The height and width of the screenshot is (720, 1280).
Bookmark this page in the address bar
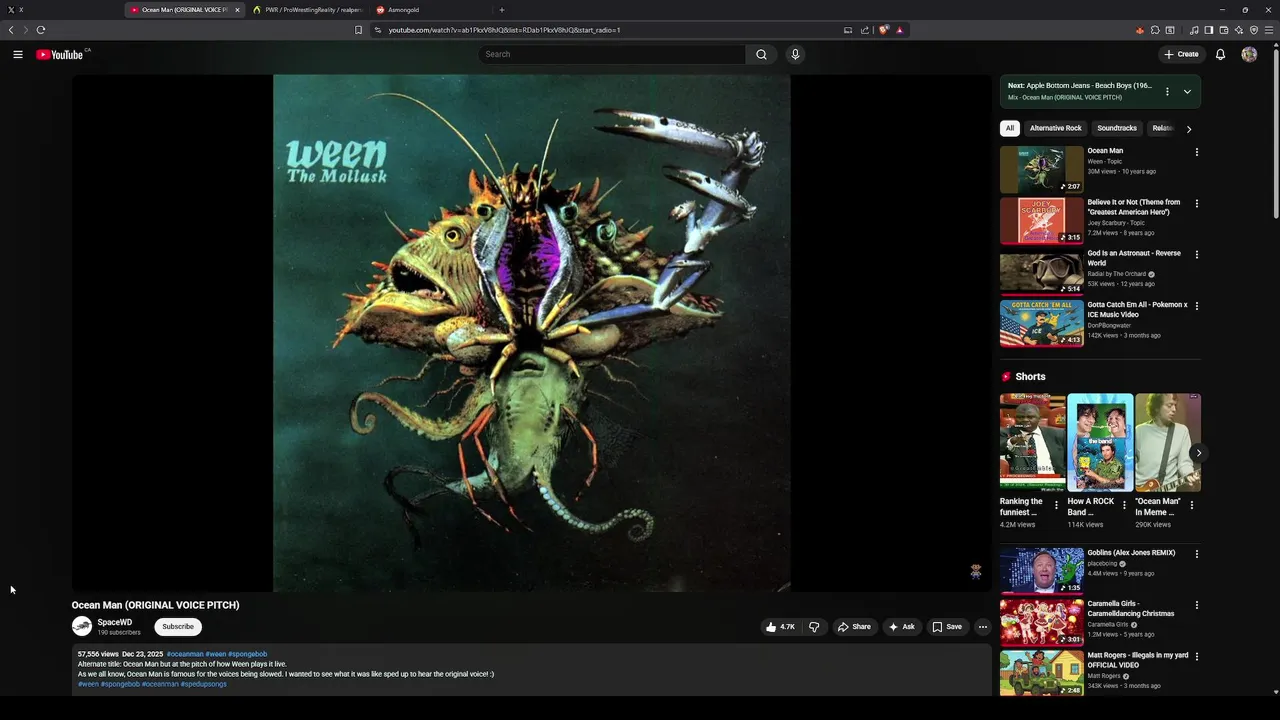(358, 30)
